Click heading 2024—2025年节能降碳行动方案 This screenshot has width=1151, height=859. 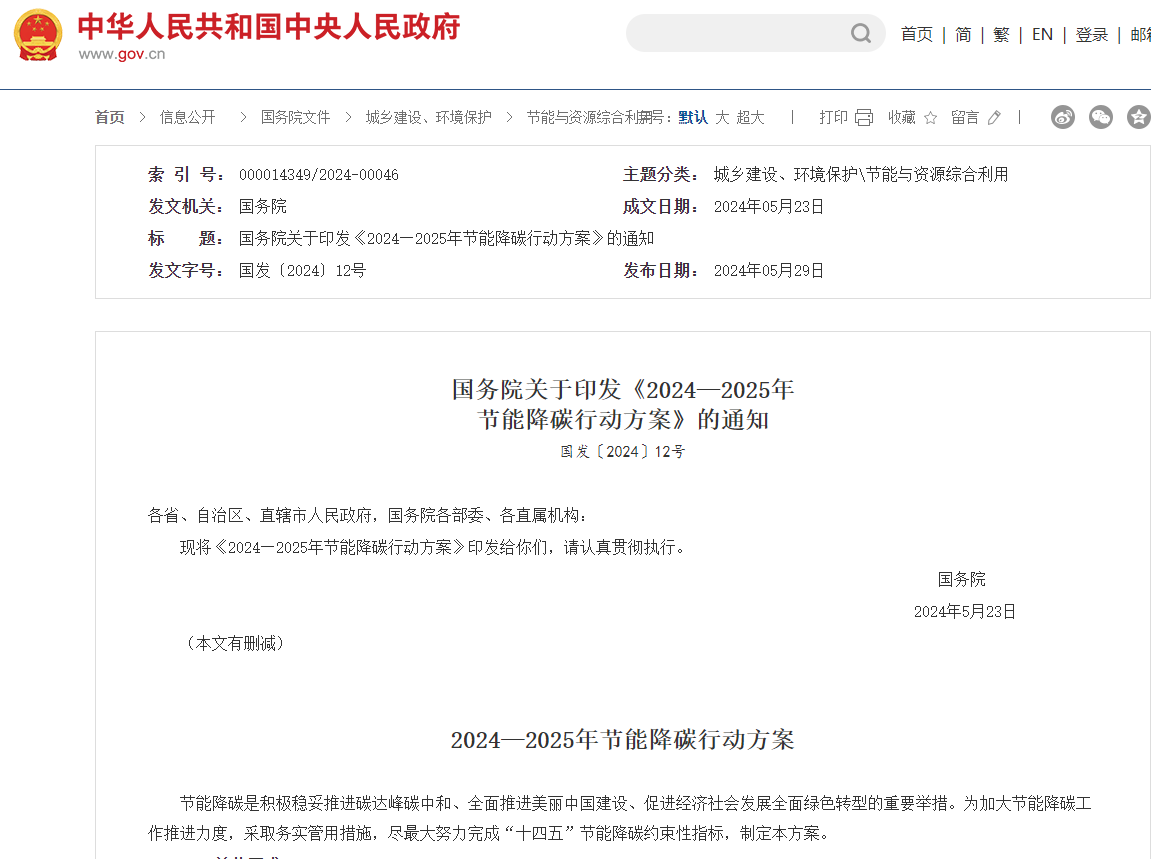622,739
